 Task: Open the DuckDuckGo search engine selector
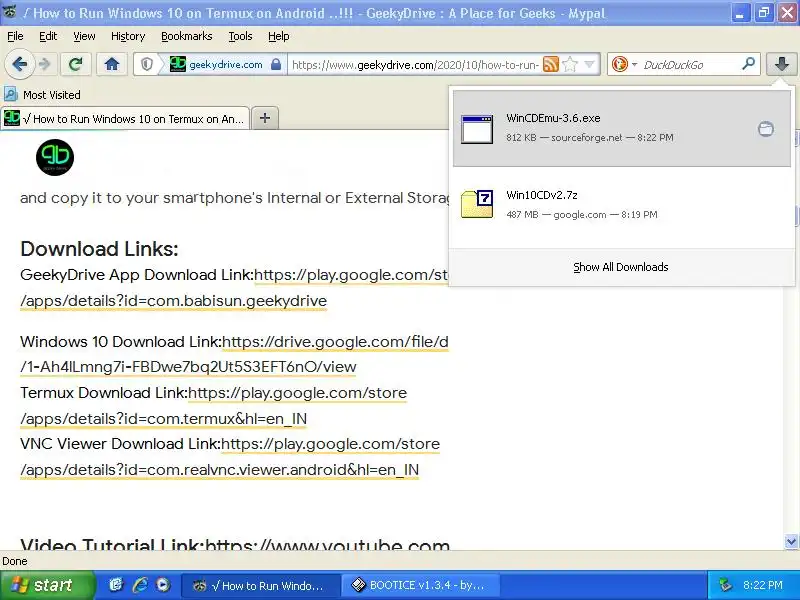(x=624, y=65)
